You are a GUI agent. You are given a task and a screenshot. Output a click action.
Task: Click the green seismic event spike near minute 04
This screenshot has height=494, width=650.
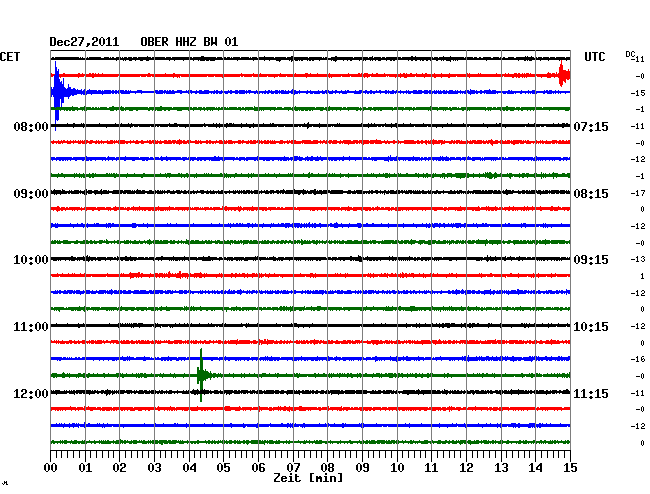pyautogui.click(x=202, y=375)
